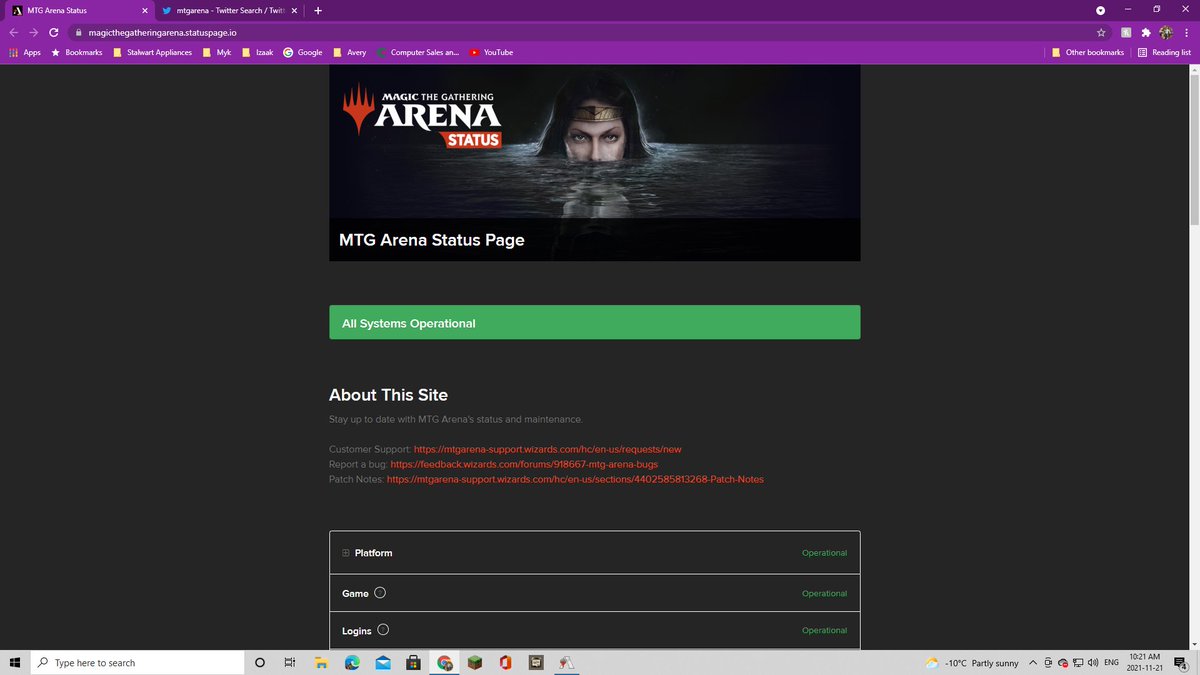Open the Office app in the taskbar

click(x=505, y=663)
